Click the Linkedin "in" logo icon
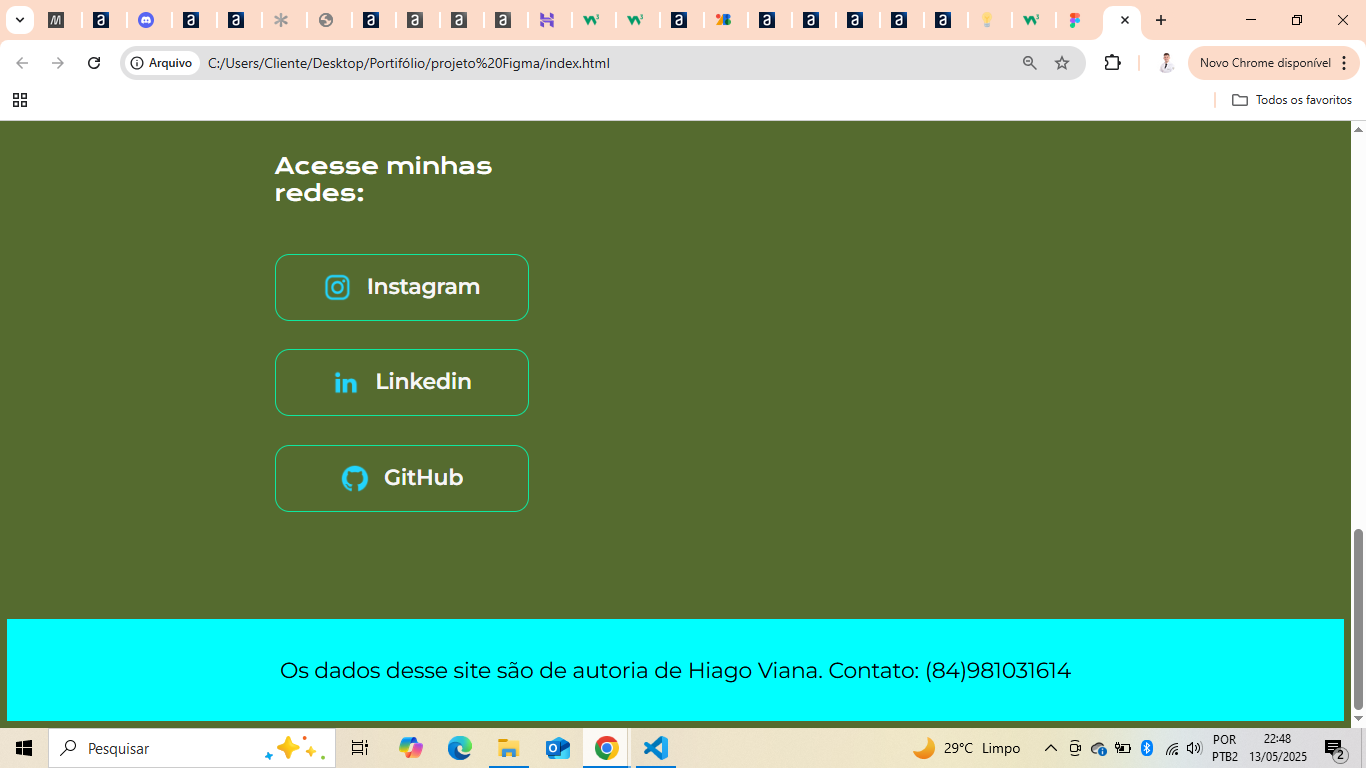The image size is (1366, 768). coord(346,383)
